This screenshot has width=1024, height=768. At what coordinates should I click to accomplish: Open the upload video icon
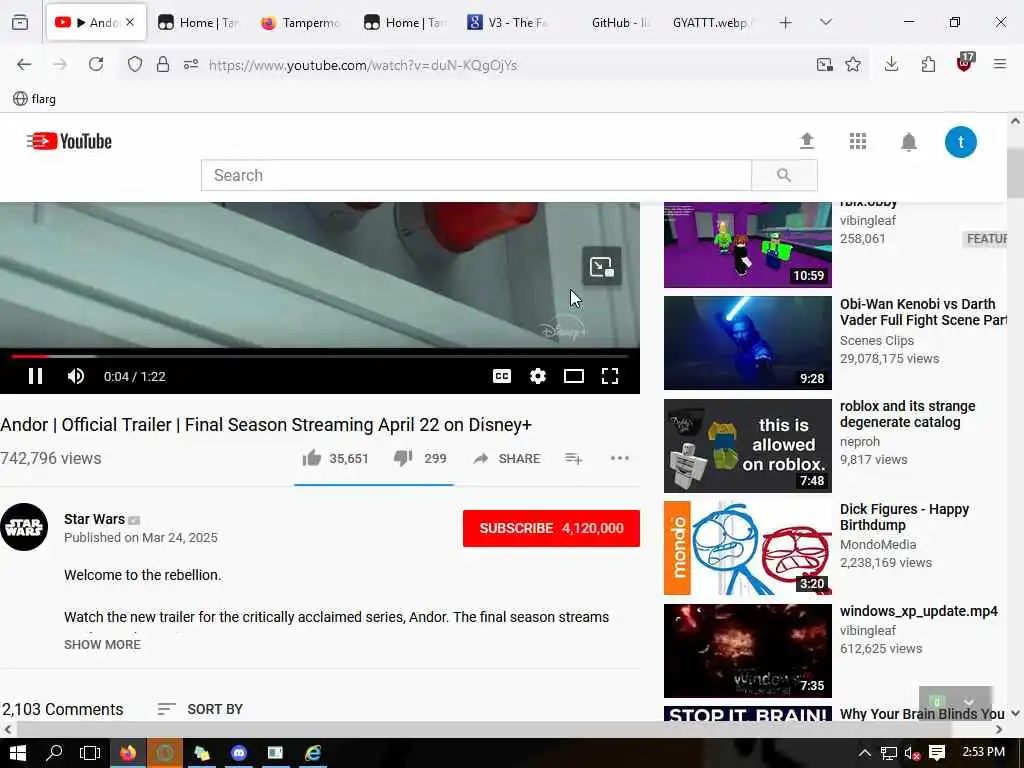click(x=807, y=141)
